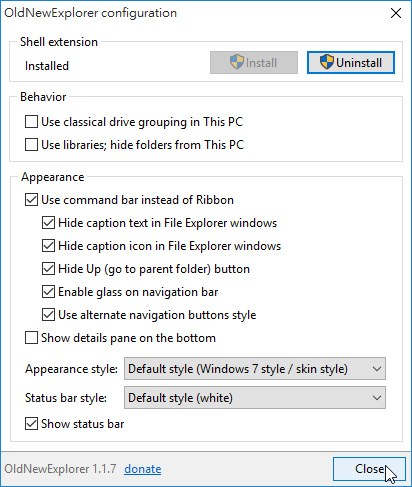Enable Show details pane on the bottom
This screenshot has width=412, height=487.
(31, 338)
